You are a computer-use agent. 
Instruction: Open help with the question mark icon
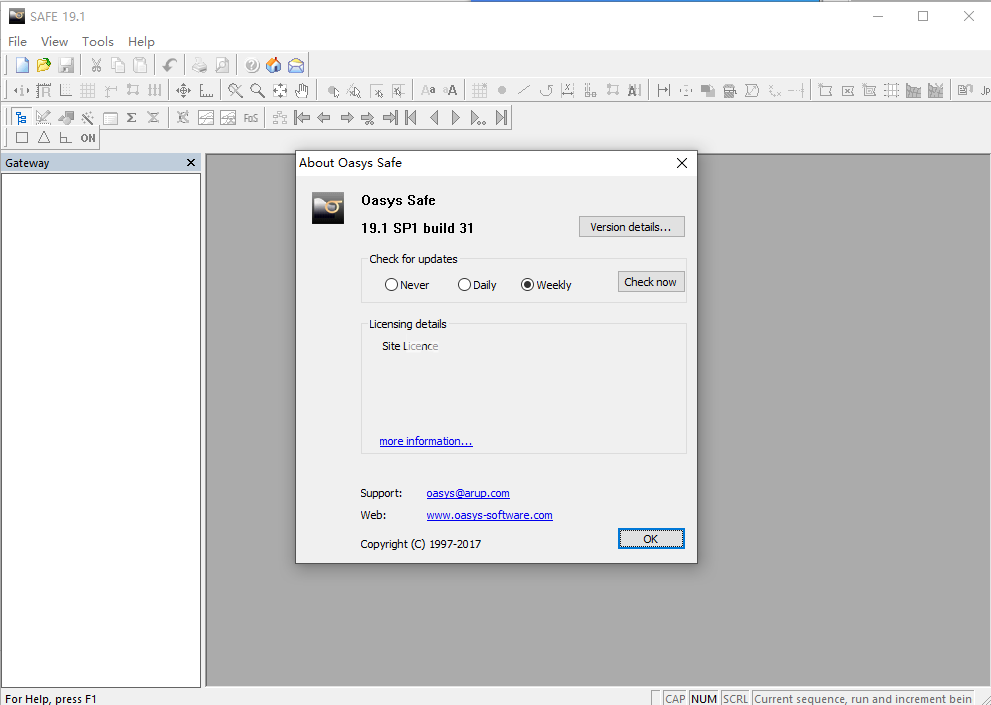click(x=252, y=65)
